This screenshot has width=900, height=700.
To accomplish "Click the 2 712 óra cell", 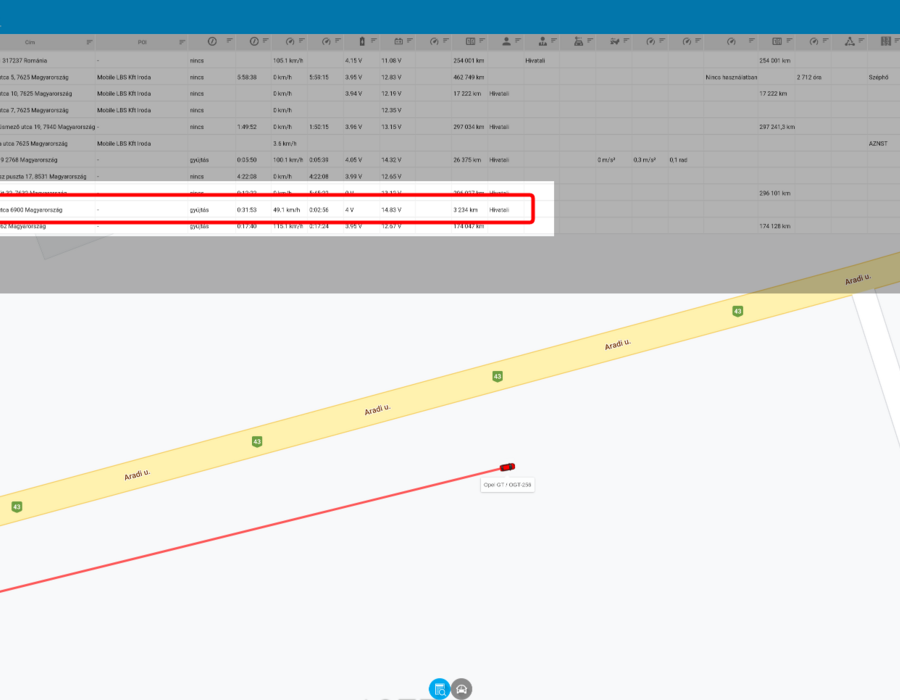I will (x=809, y=77).
